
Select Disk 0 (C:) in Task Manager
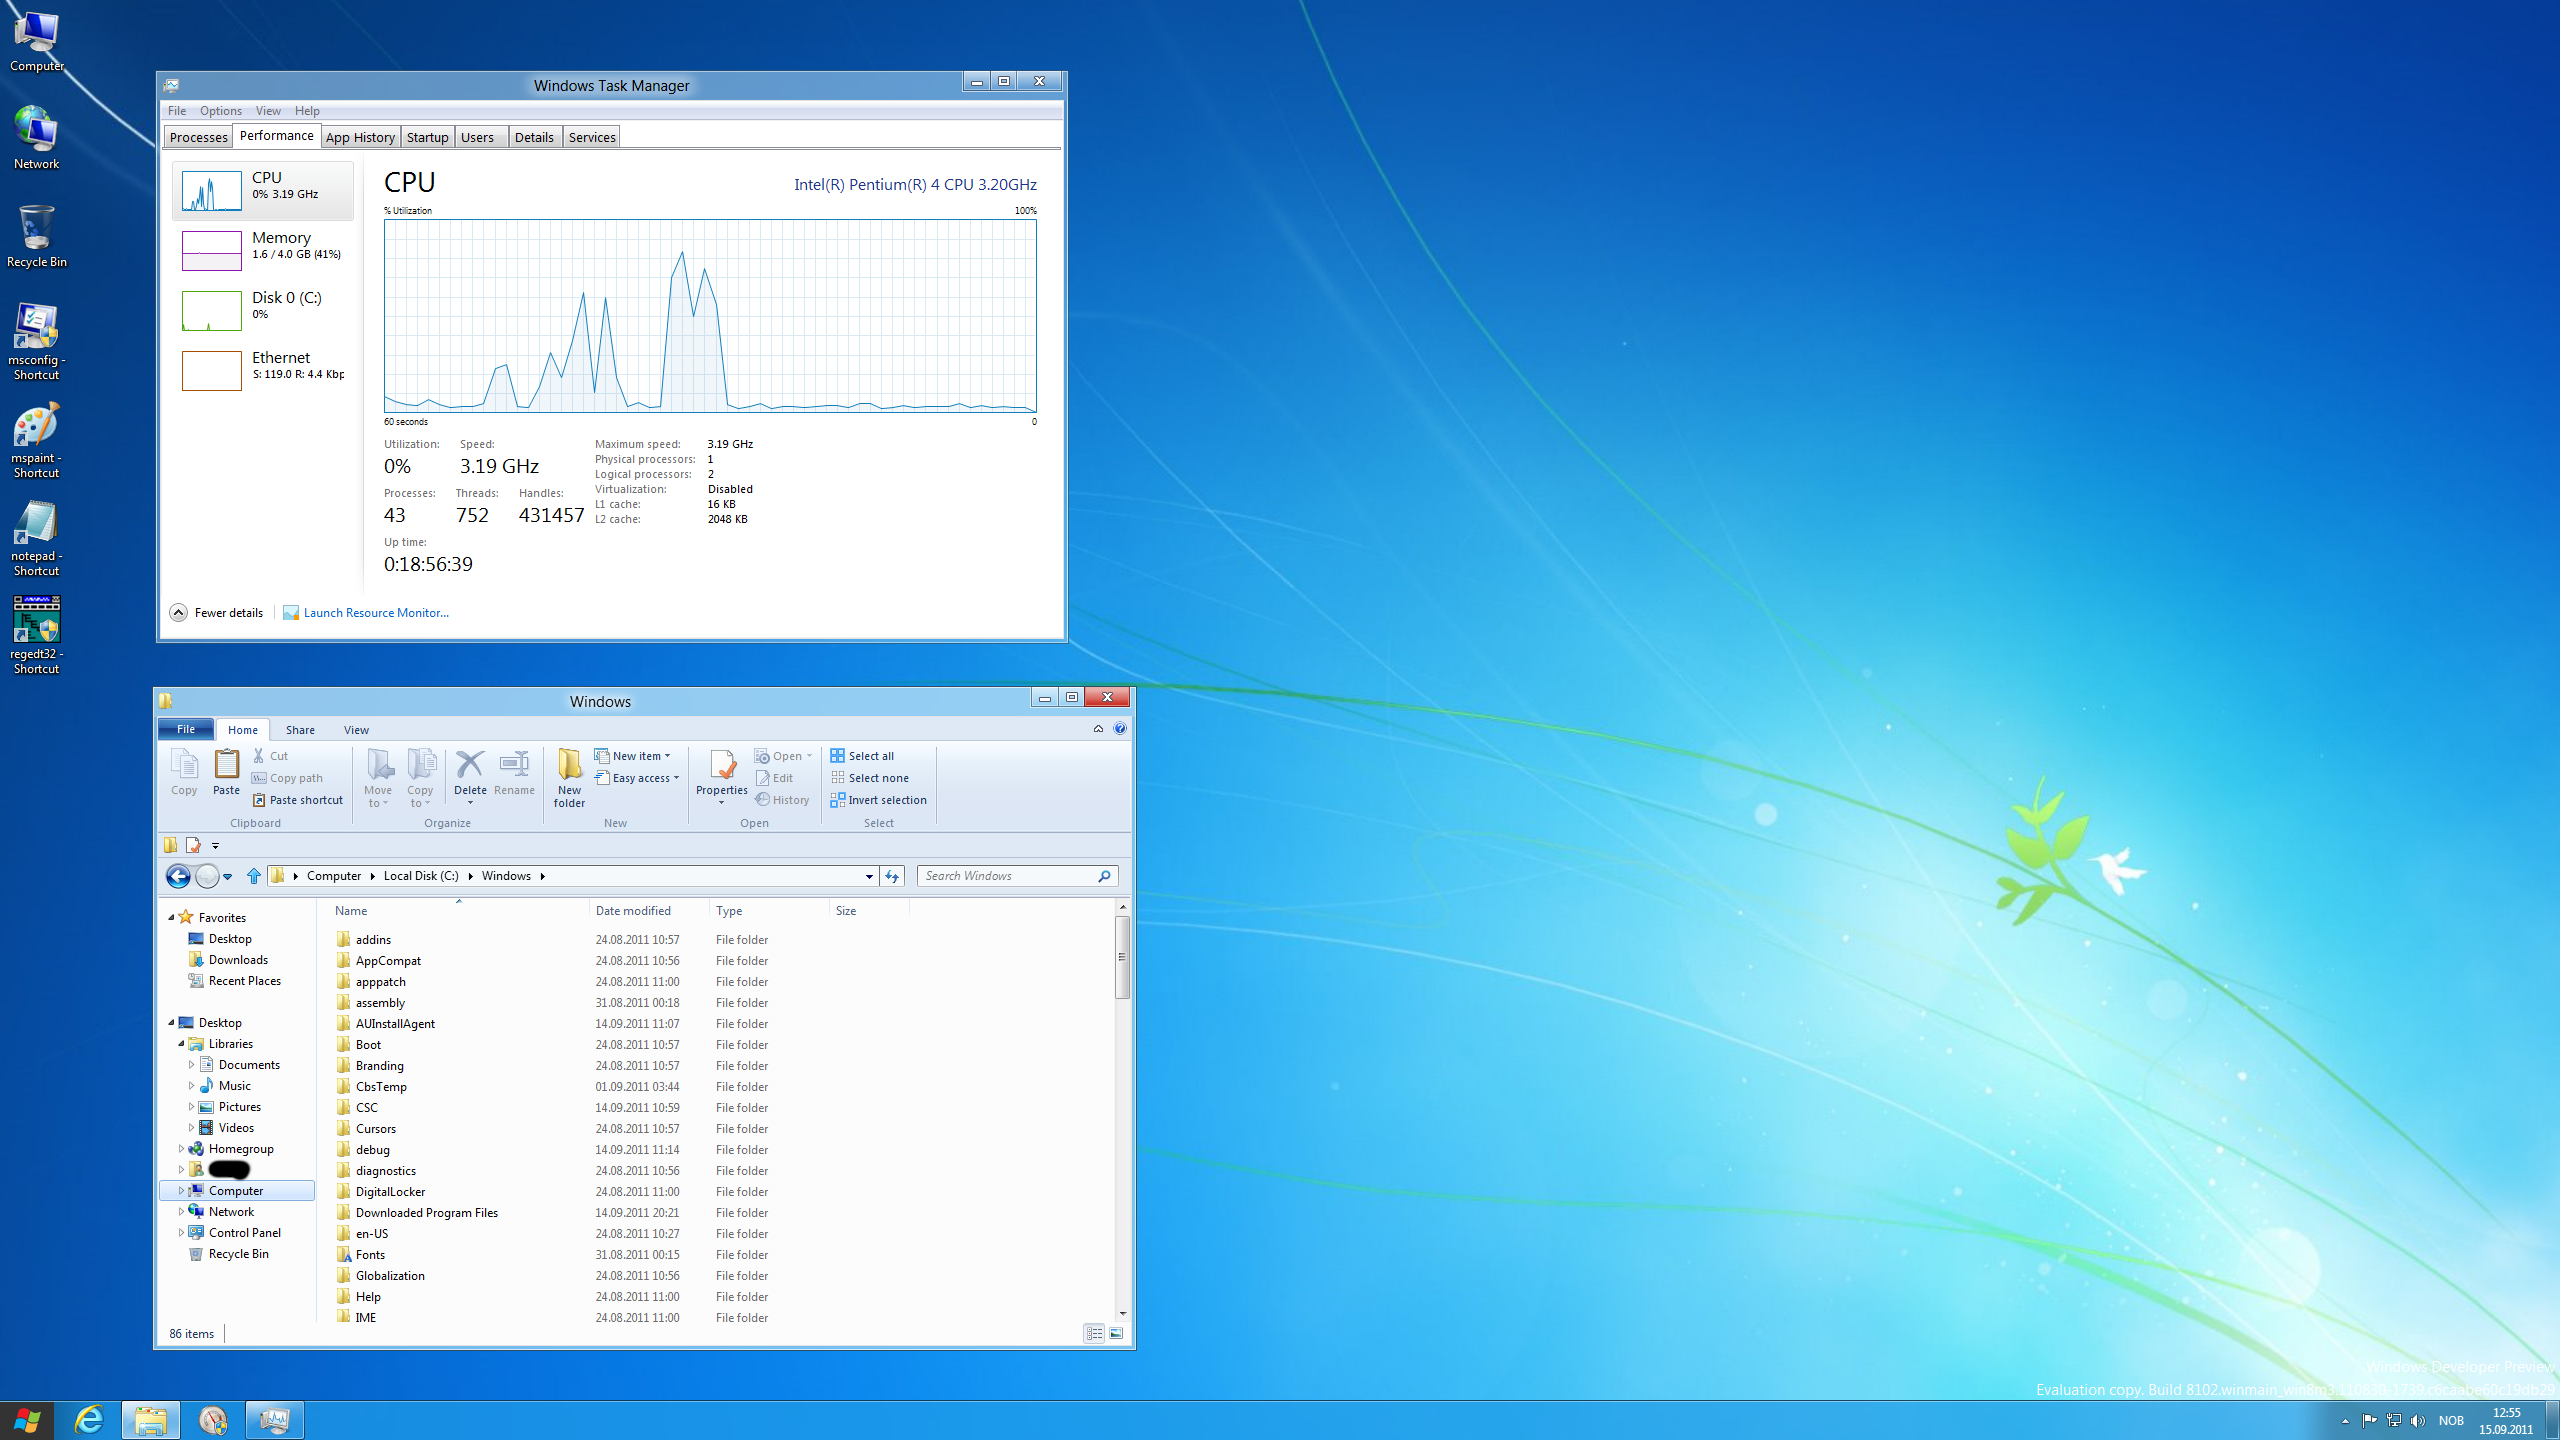(263, 310)
